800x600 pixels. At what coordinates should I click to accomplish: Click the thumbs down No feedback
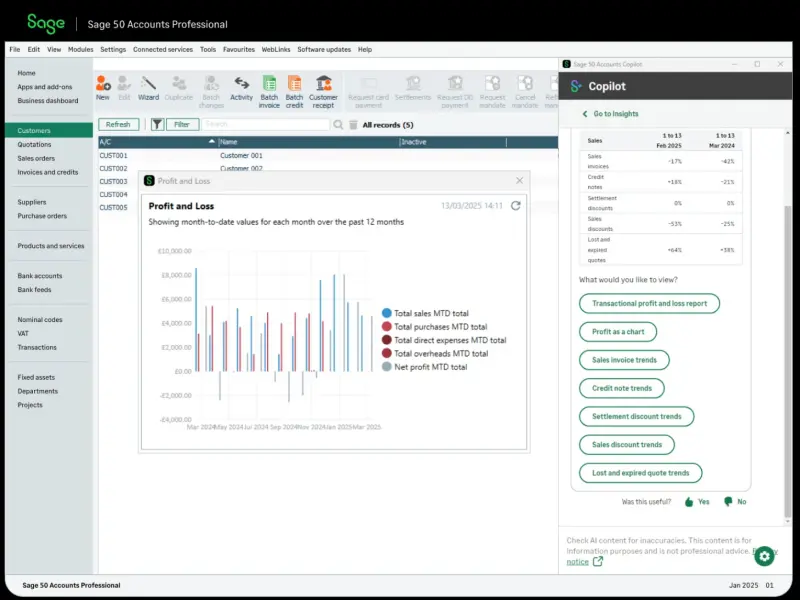pyautogui.click(x=734, y=502)
